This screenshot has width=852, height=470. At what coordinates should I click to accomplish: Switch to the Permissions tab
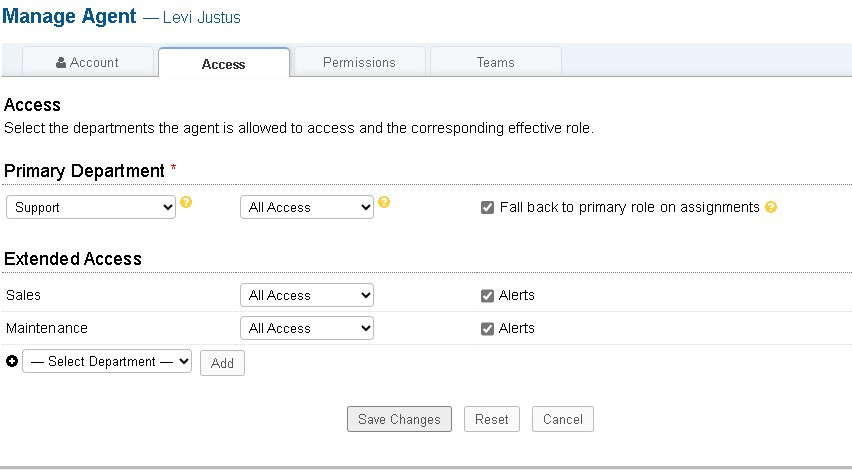point(359,62)
